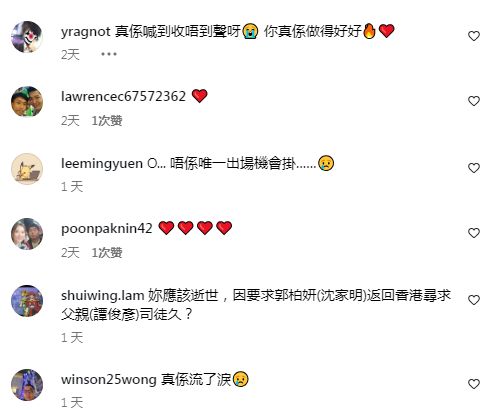Open leemingyuen's Pikachu avatar

[x=27, y=169]
